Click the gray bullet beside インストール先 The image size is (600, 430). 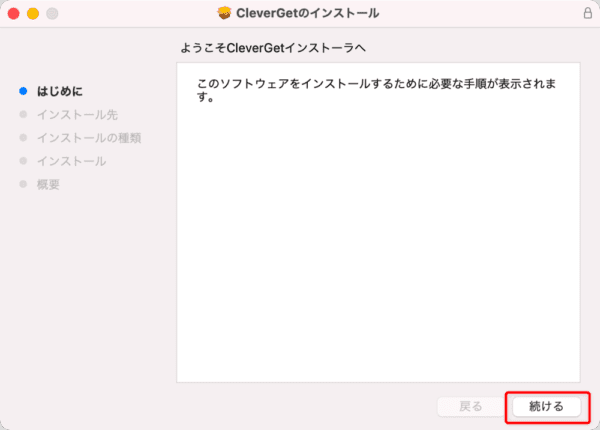[x=23, y=114]
